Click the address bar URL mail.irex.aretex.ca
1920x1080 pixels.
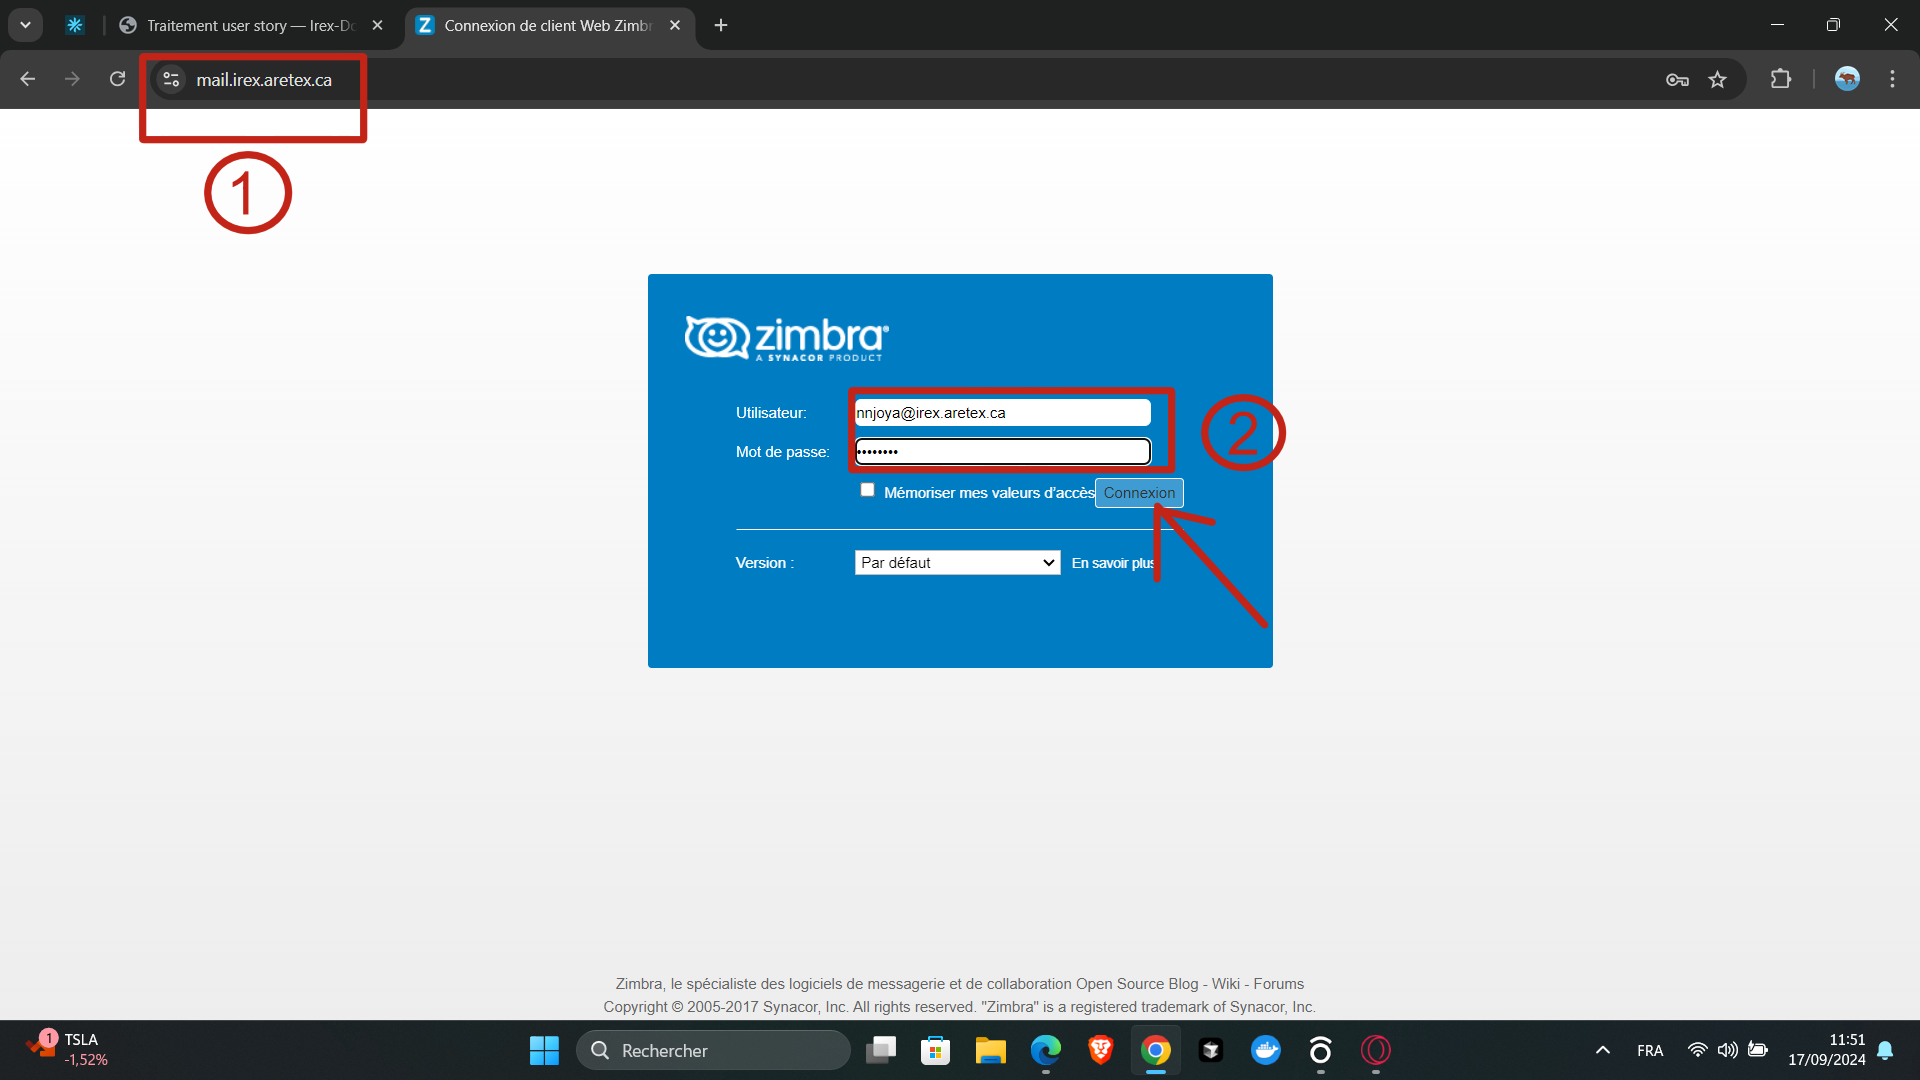point(264,80)
